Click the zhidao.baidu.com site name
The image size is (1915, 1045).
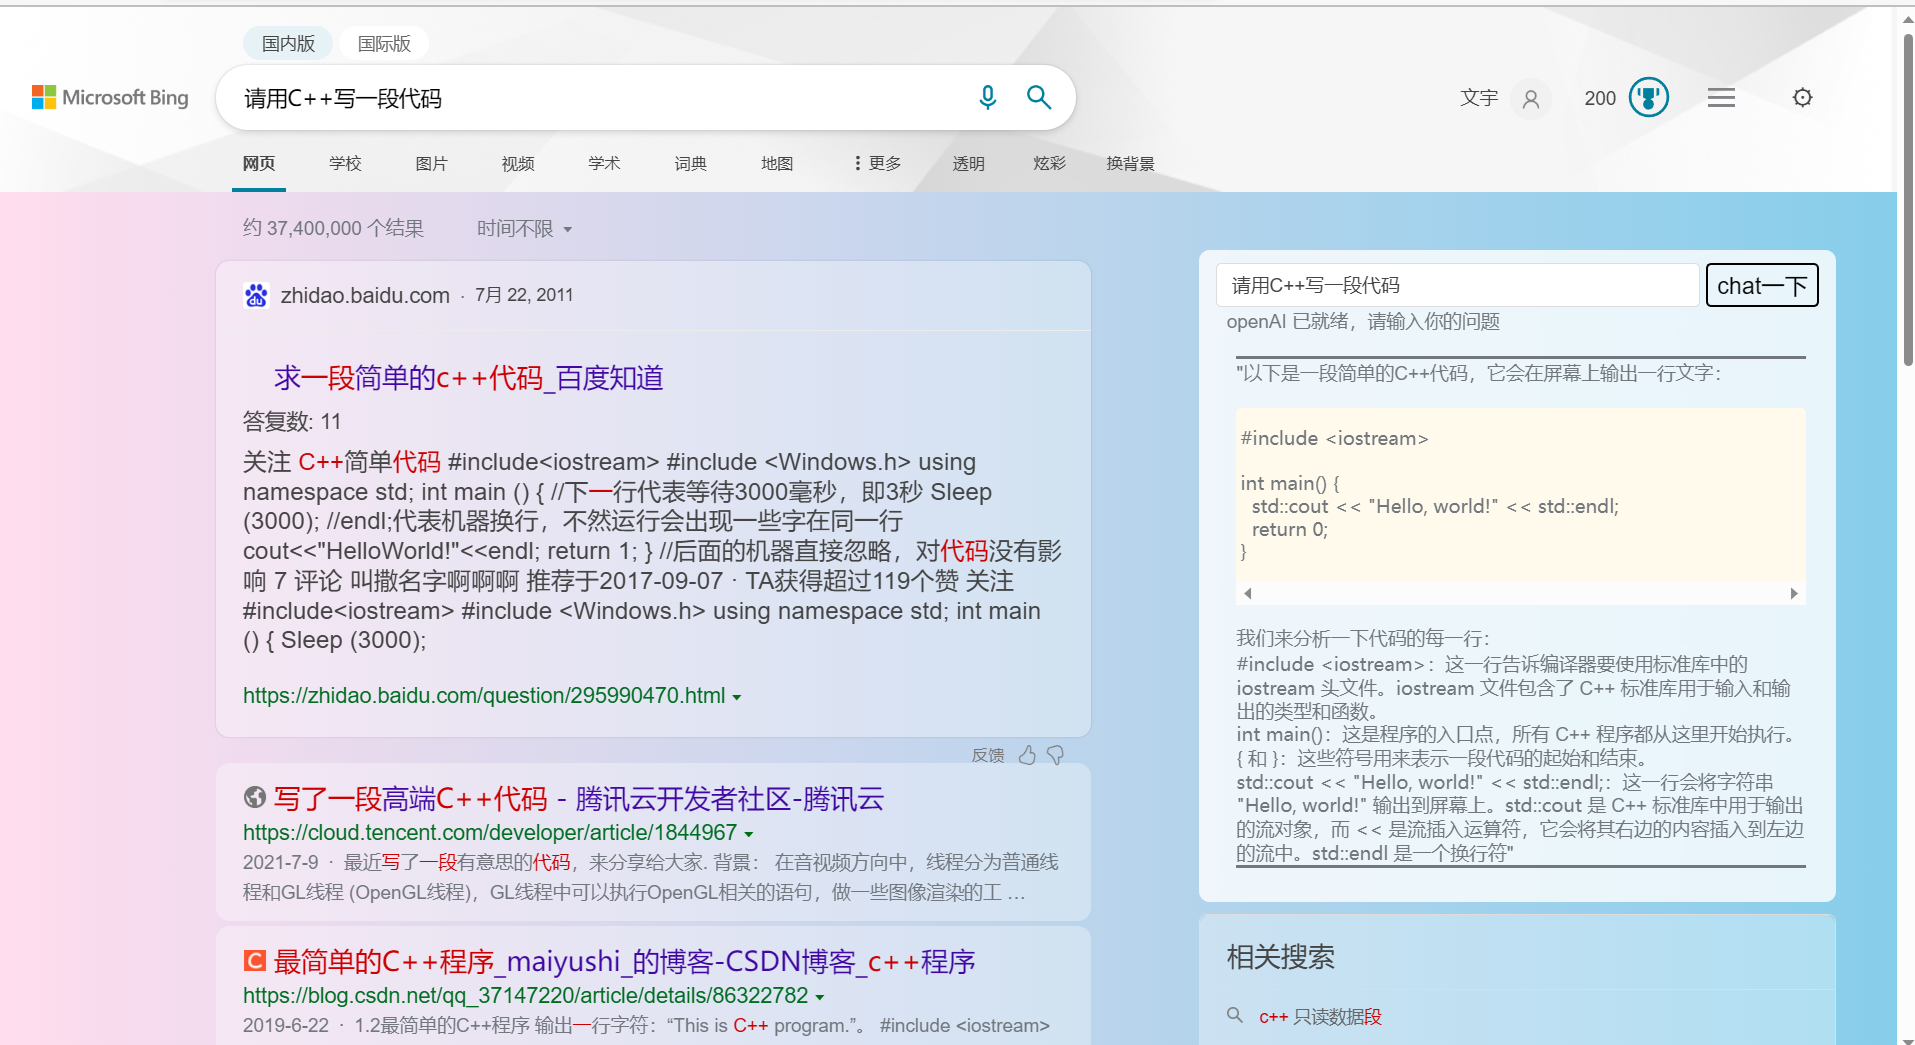click(365, 295)
